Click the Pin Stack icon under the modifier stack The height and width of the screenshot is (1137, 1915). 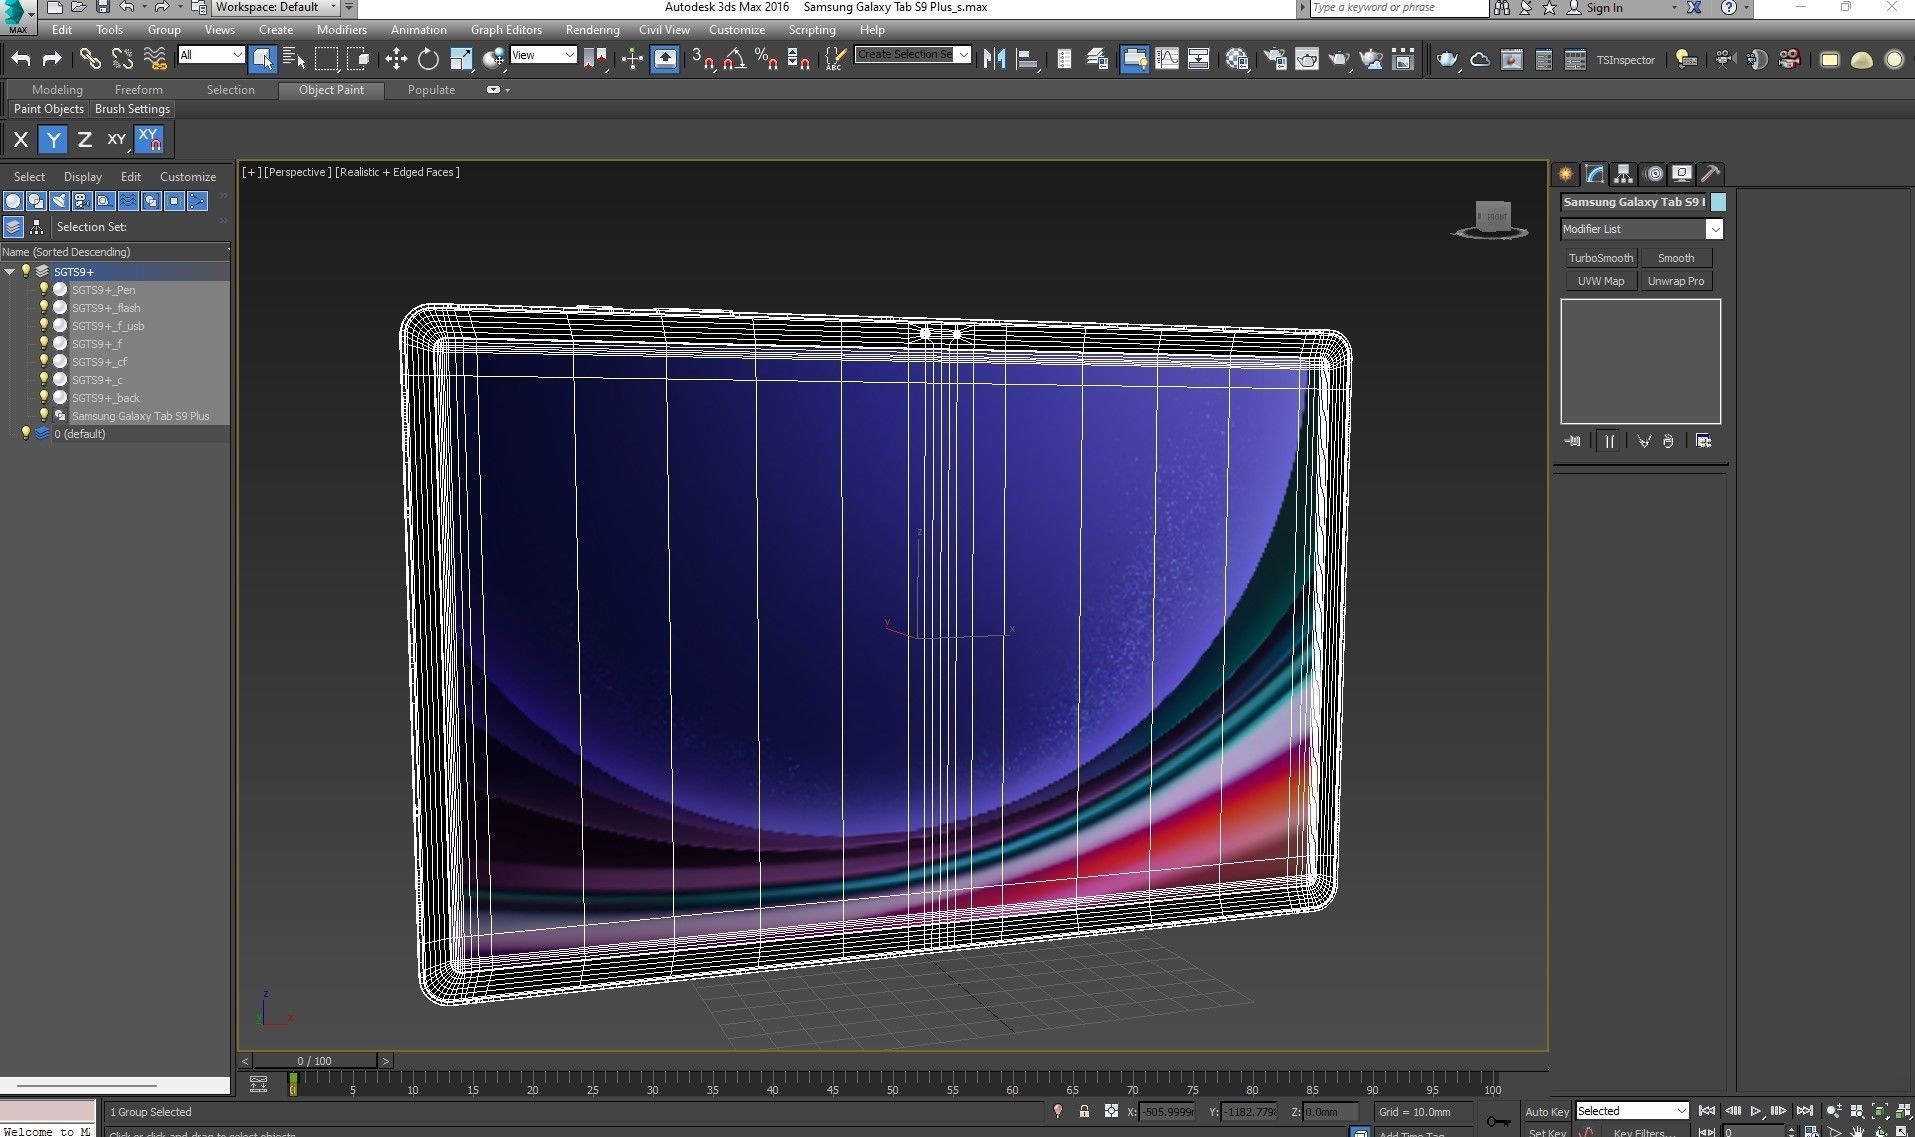click(1573, 441)
